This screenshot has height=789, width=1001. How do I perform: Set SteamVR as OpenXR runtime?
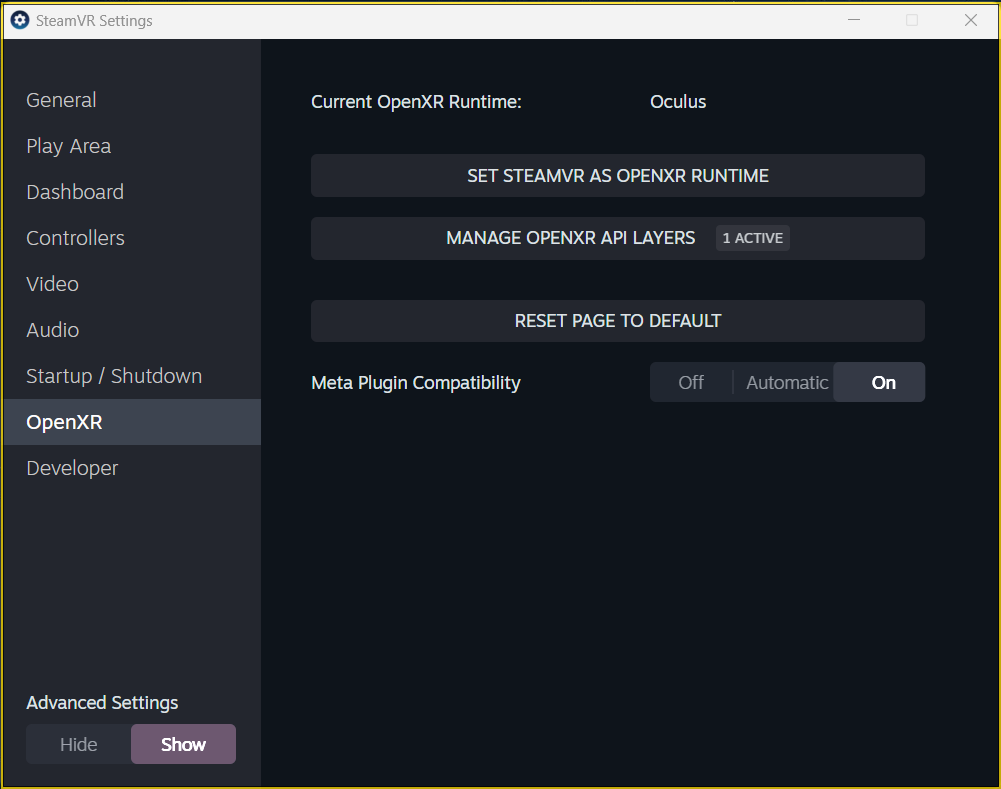(617, 176)
